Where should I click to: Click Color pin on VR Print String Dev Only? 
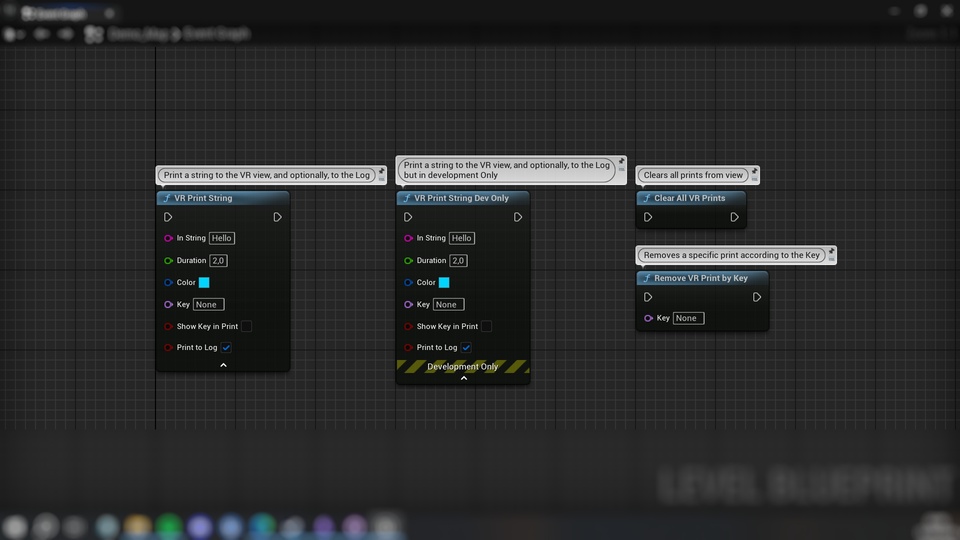[x=408, y=283]
